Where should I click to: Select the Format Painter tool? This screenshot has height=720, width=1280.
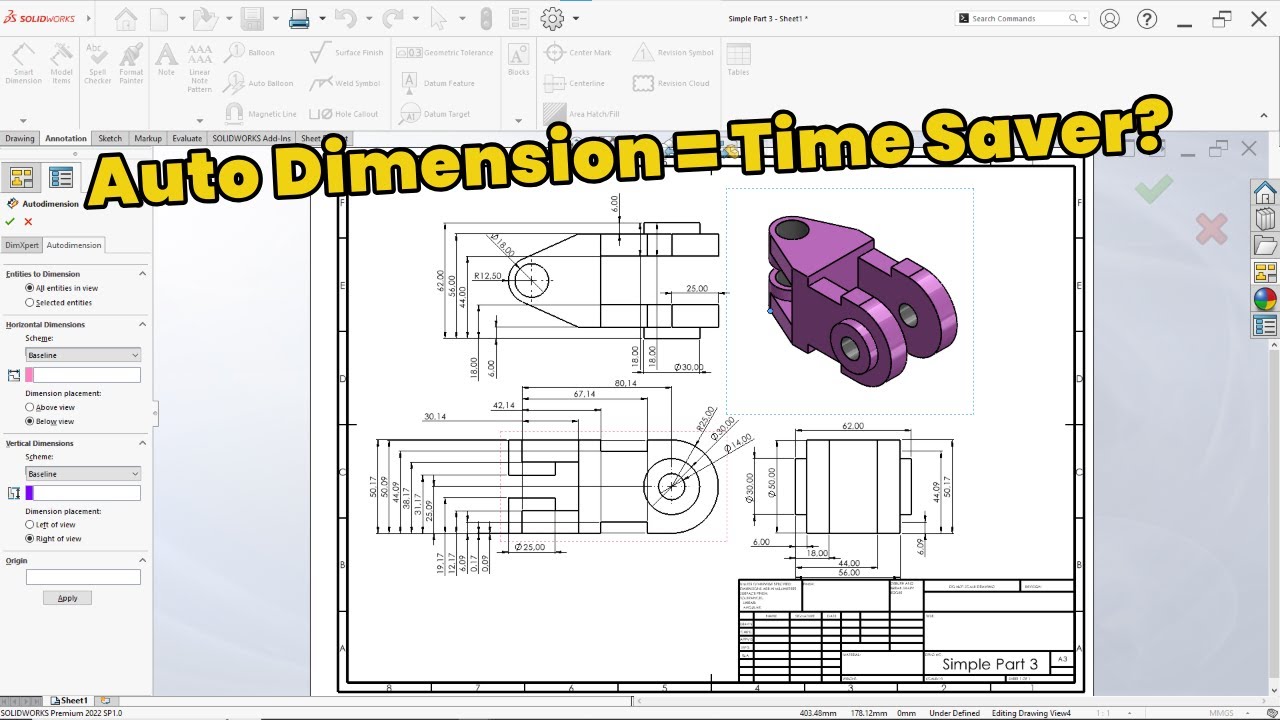pyautogui.click(x=131, y=64)
